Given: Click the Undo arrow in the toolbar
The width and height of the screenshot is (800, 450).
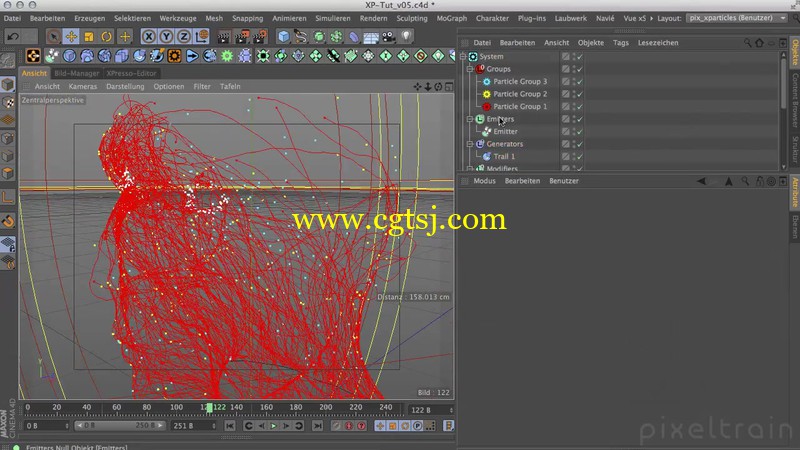Looking at the screenshot, I should coord(13,37).
